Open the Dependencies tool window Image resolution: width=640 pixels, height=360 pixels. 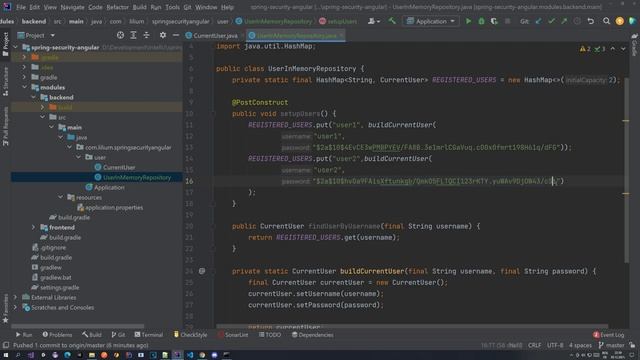pos(313,335)
